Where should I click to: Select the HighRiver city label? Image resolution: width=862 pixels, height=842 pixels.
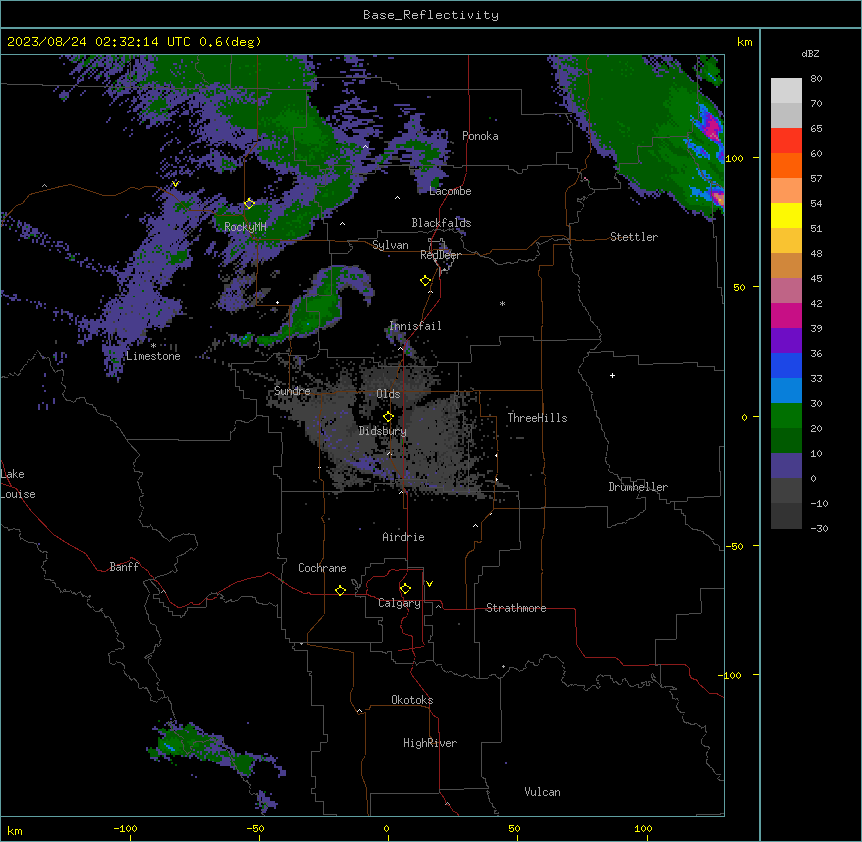pos(430,743)
